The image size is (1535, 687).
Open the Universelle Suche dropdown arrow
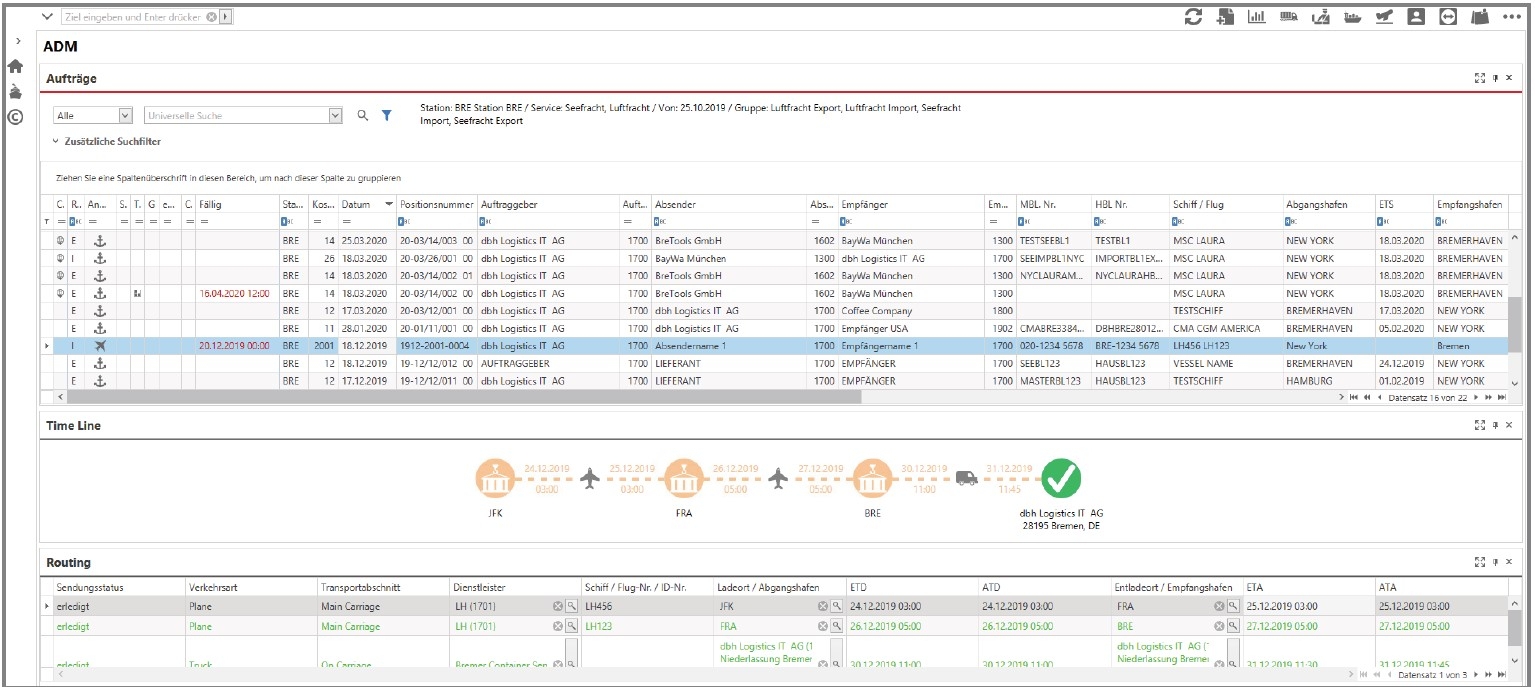tap(335, 116)
